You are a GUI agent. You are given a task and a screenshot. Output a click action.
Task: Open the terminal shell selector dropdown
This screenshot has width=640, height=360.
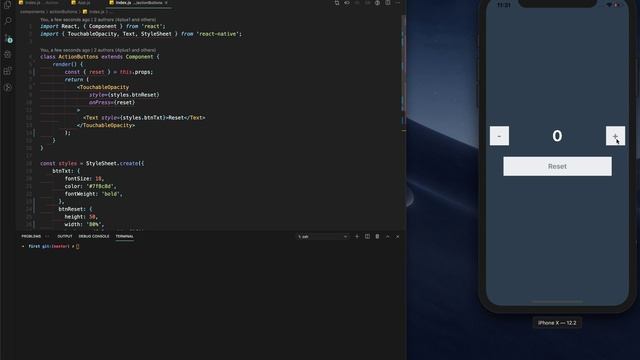coord(322,236)
